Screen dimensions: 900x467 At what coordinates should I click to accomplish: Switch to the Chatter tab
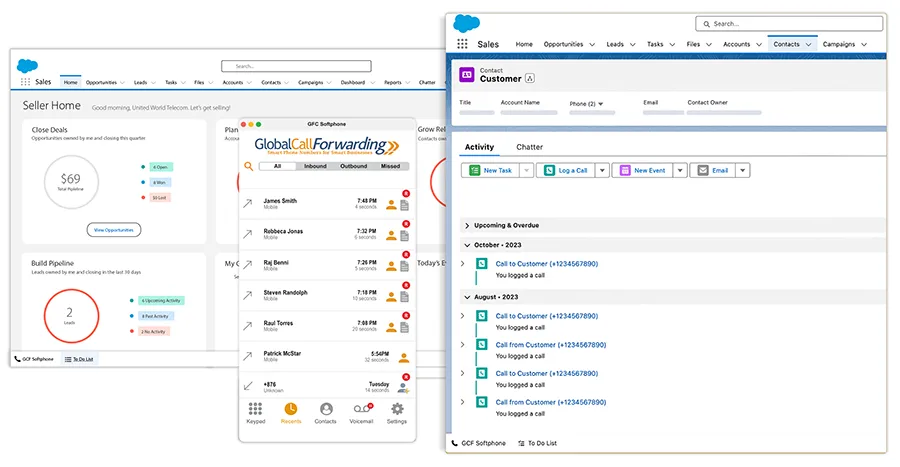coord(529,147)
